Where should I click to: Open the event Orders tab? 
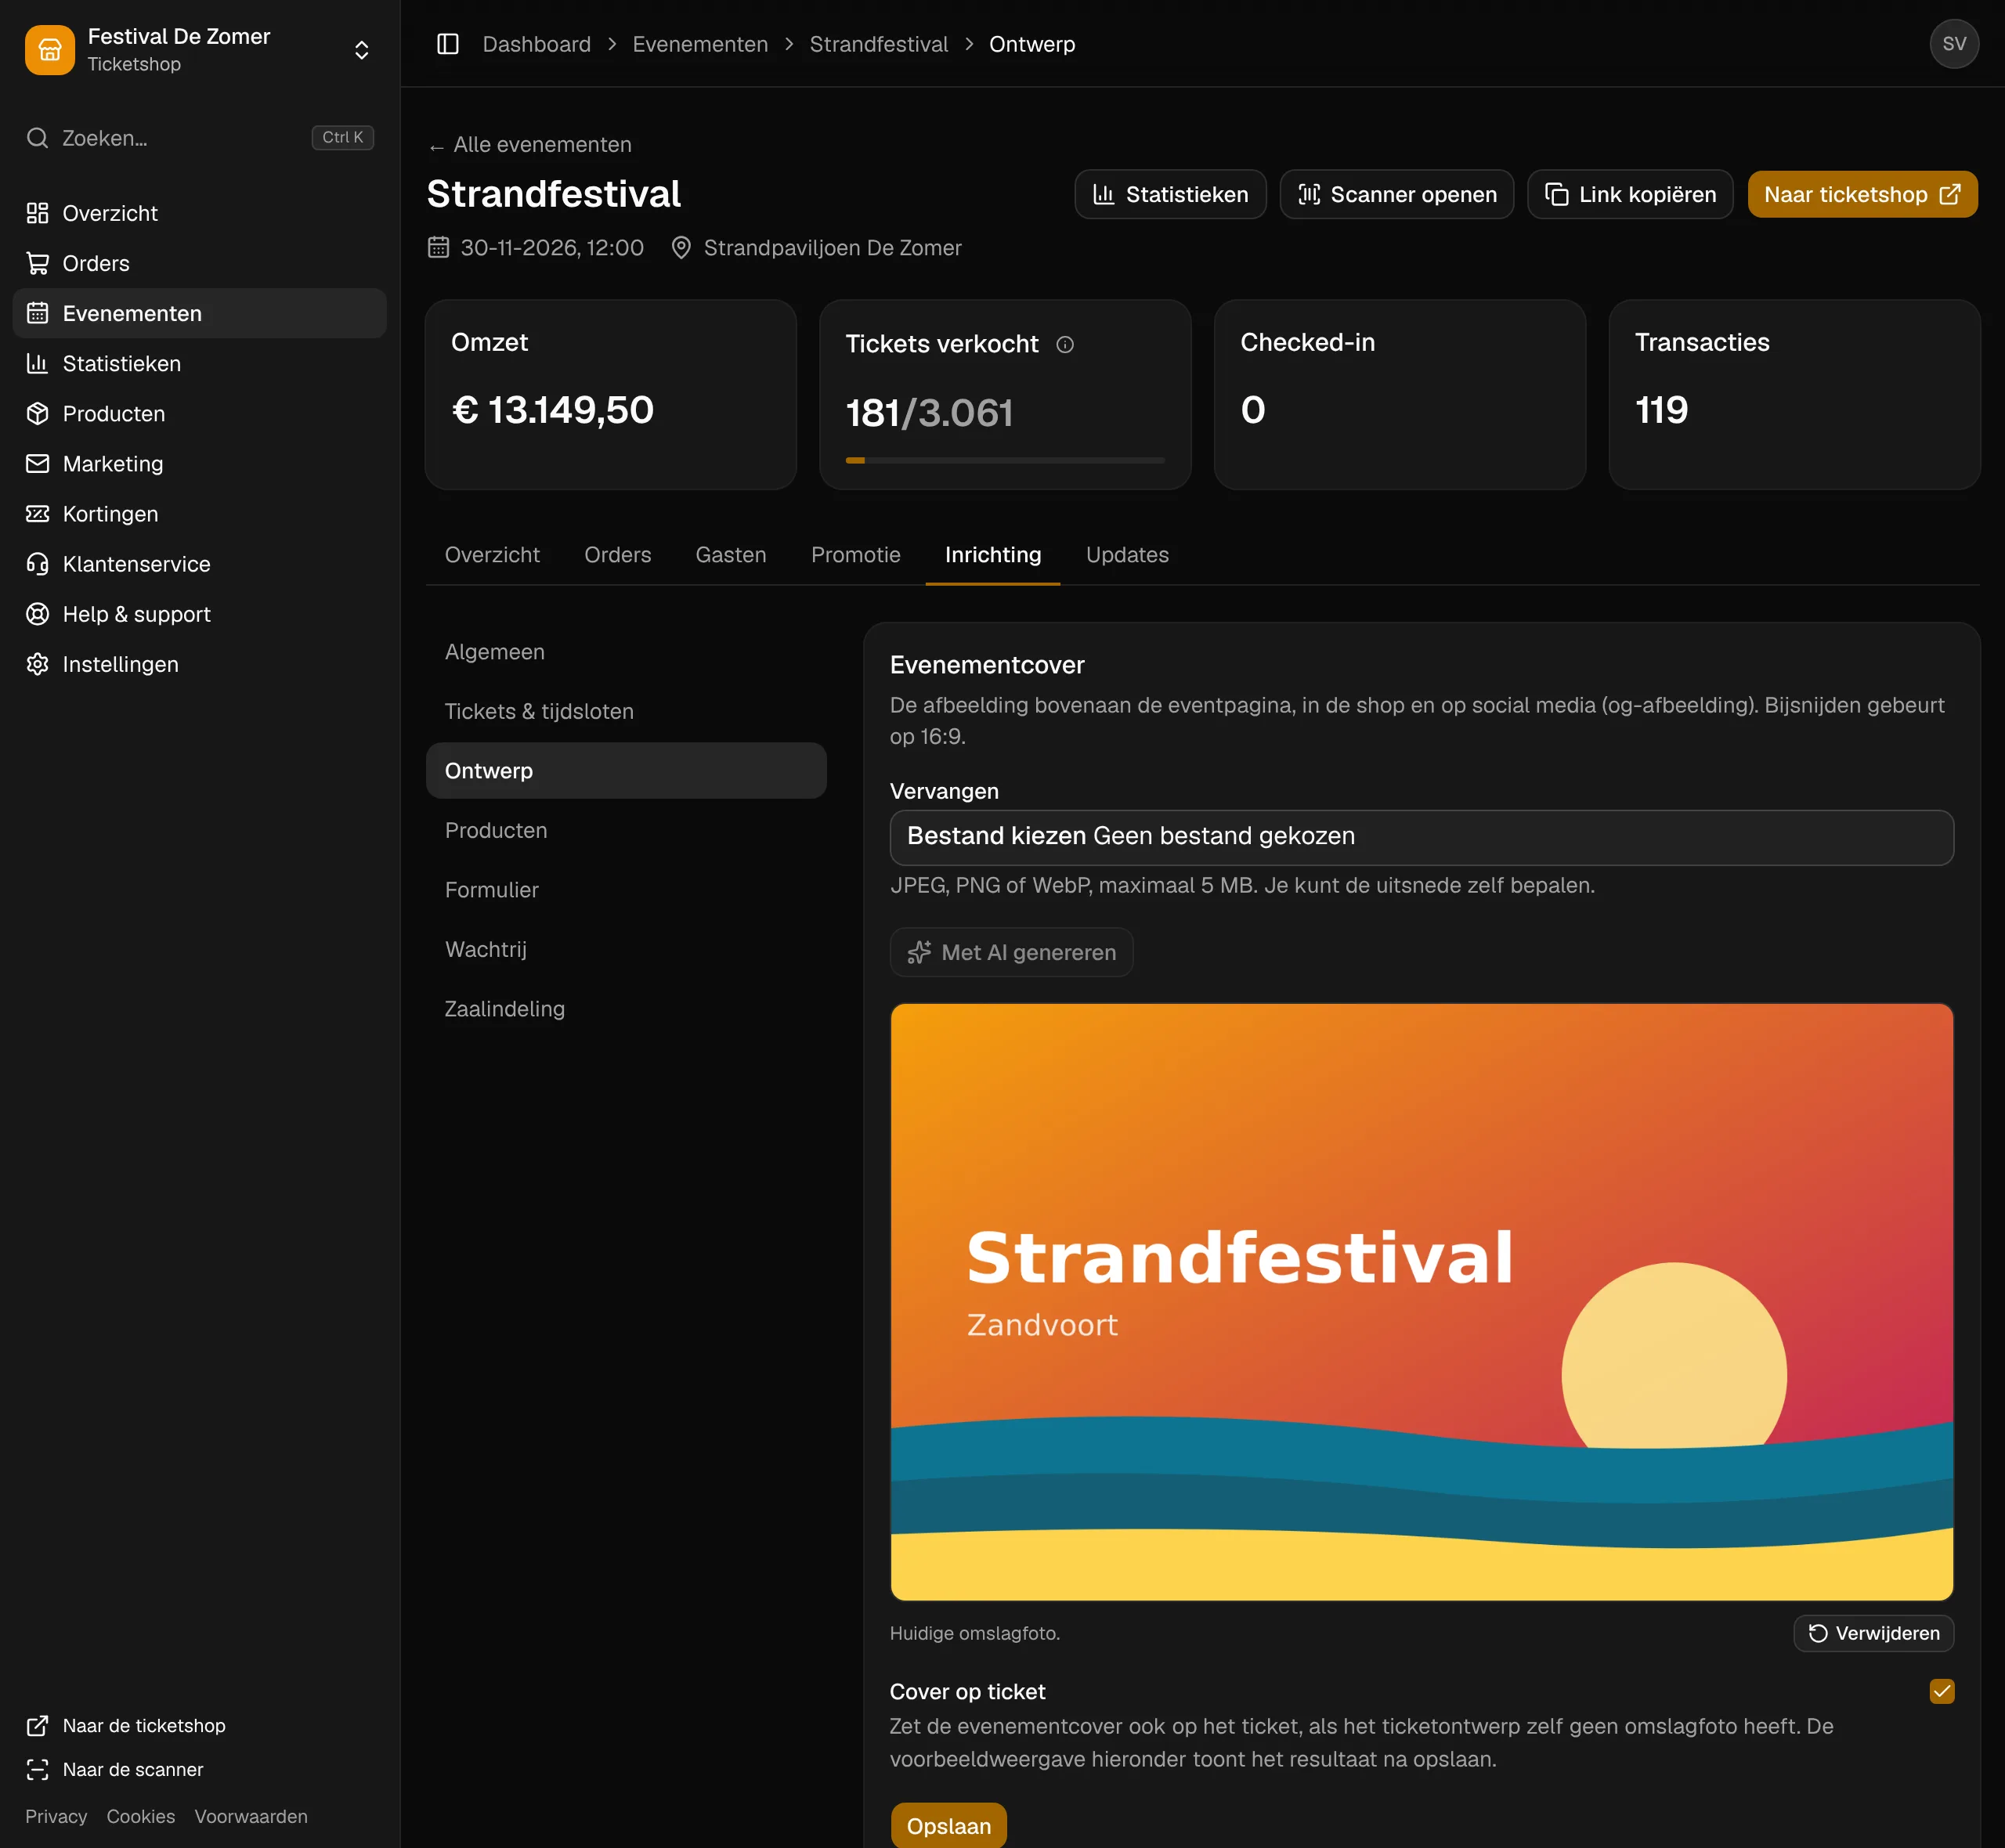coord(617,555)
